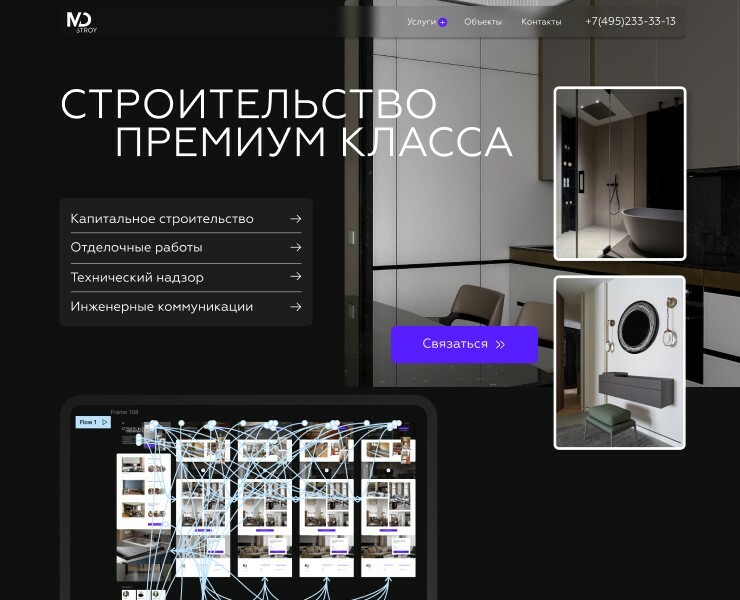Click arrow next to Отделочные работы
This screenshot has width=740, height=600.
(x=295, y=247)
